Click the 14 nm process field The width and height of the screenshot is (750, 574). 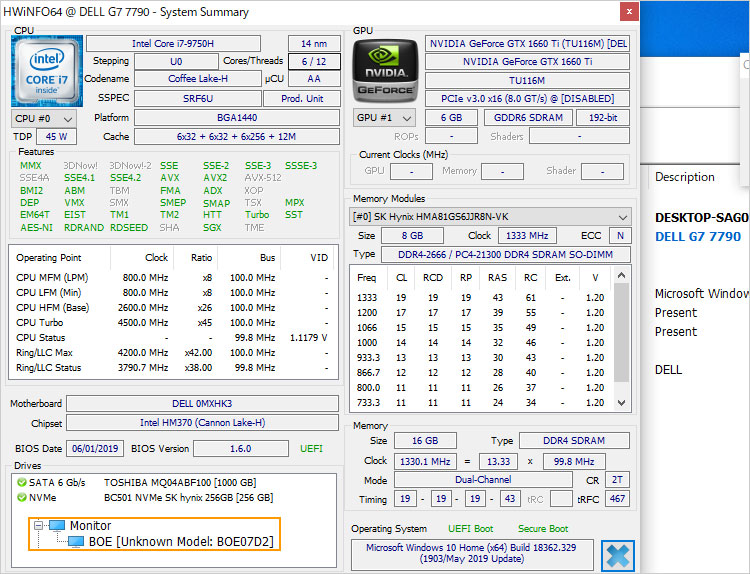click(314, 44)
